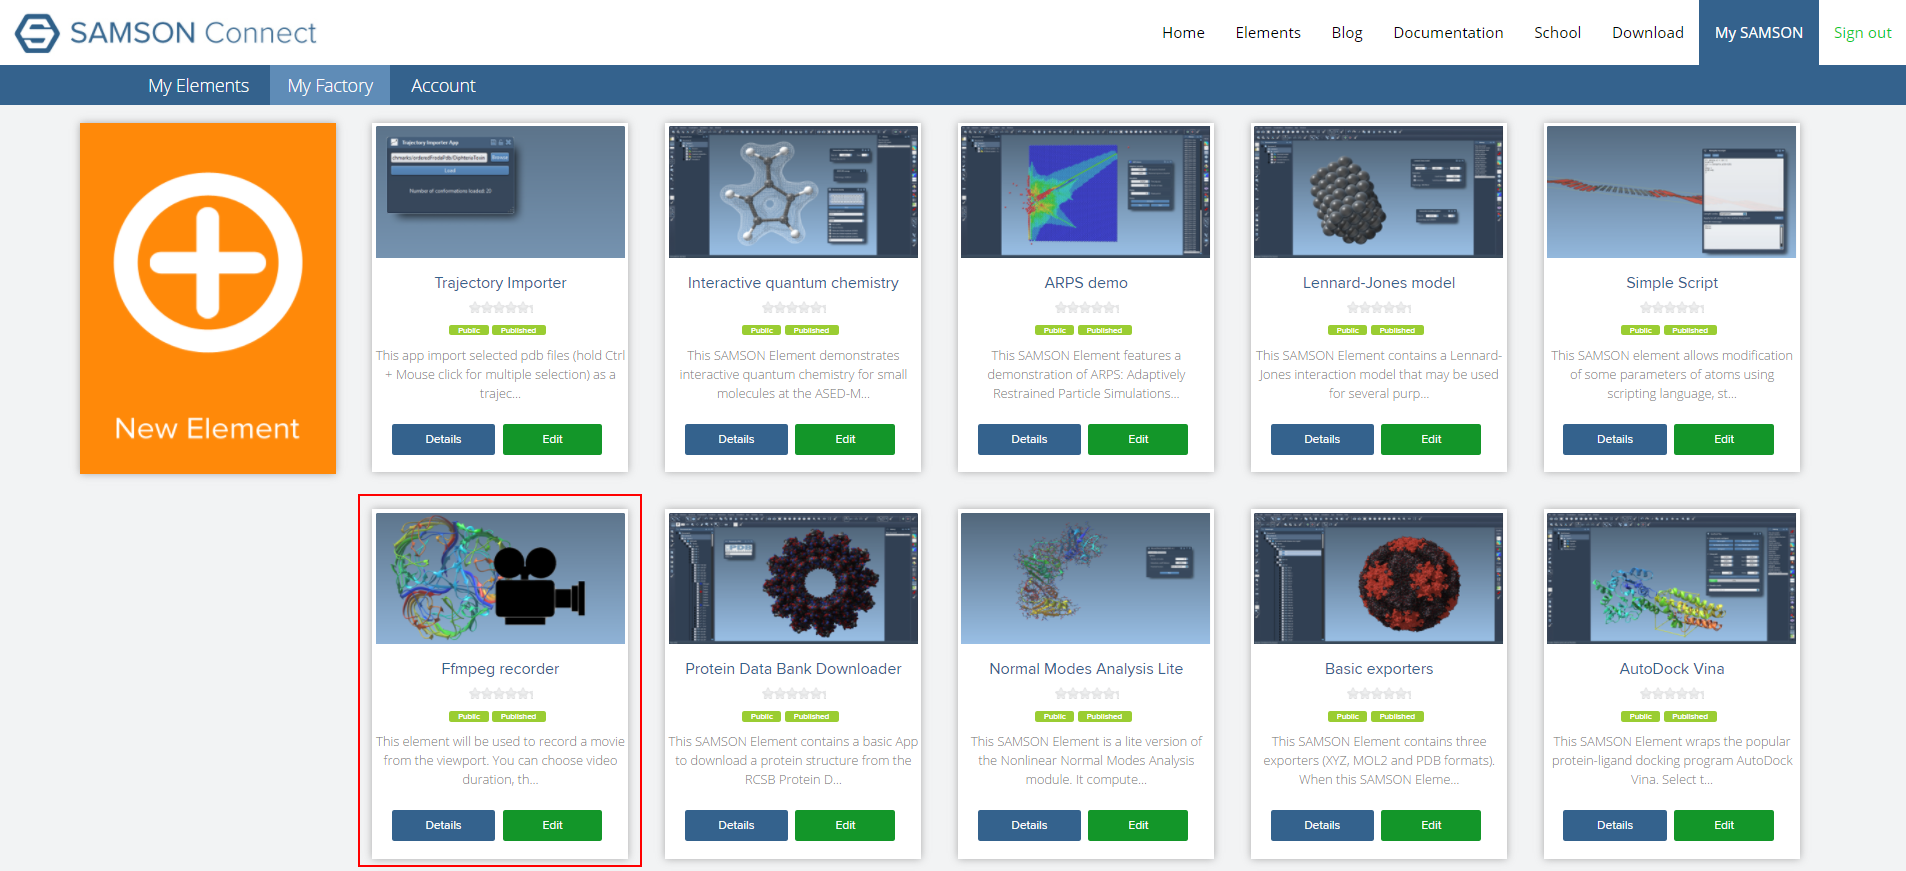This screenshot has height=871, width=1906.
Task: Open the Download page from navigation
Action: 1647,33
